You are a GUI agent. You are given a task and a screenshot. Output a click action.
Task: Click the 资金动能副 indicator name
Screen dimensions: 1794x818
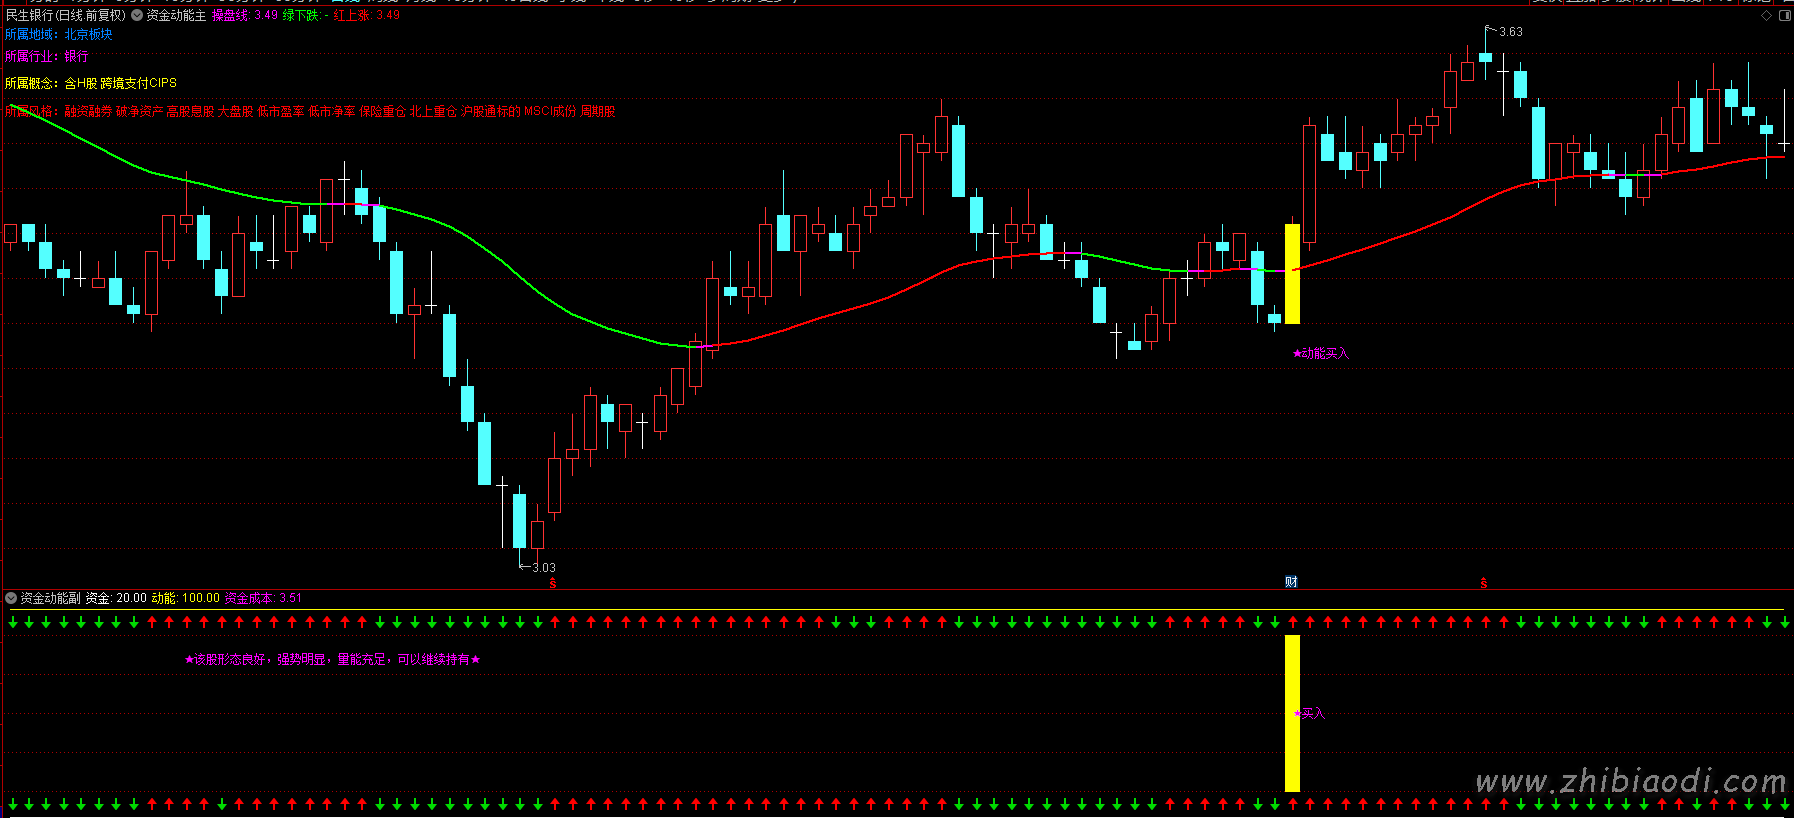click(x=50, y=598)
